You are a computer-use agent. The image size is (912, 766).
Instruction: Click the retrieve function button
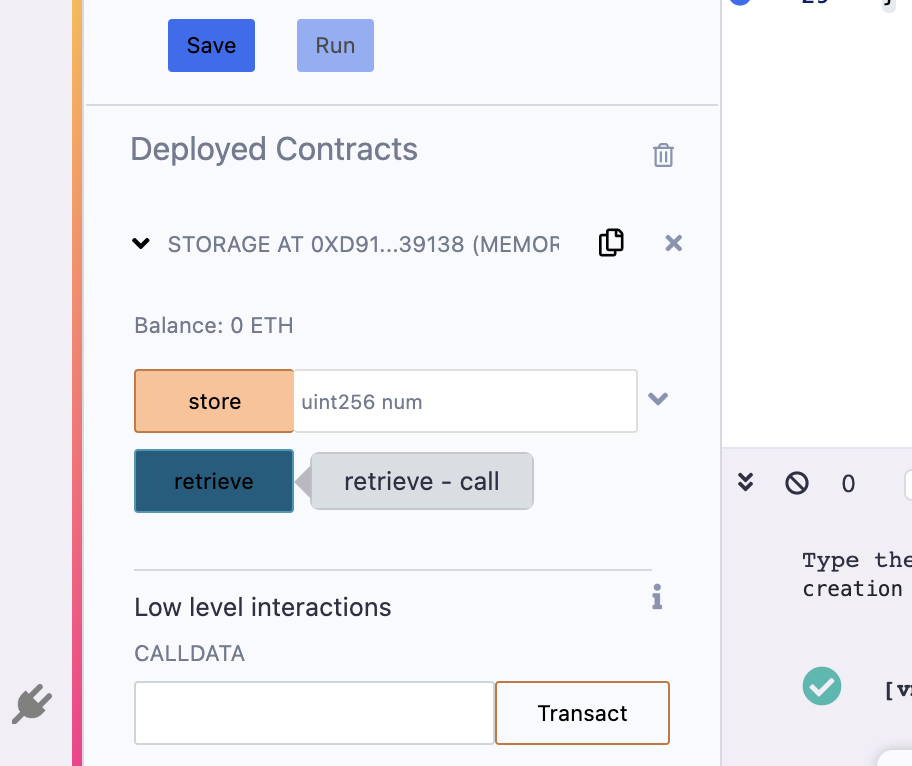(x=214, y=481)
